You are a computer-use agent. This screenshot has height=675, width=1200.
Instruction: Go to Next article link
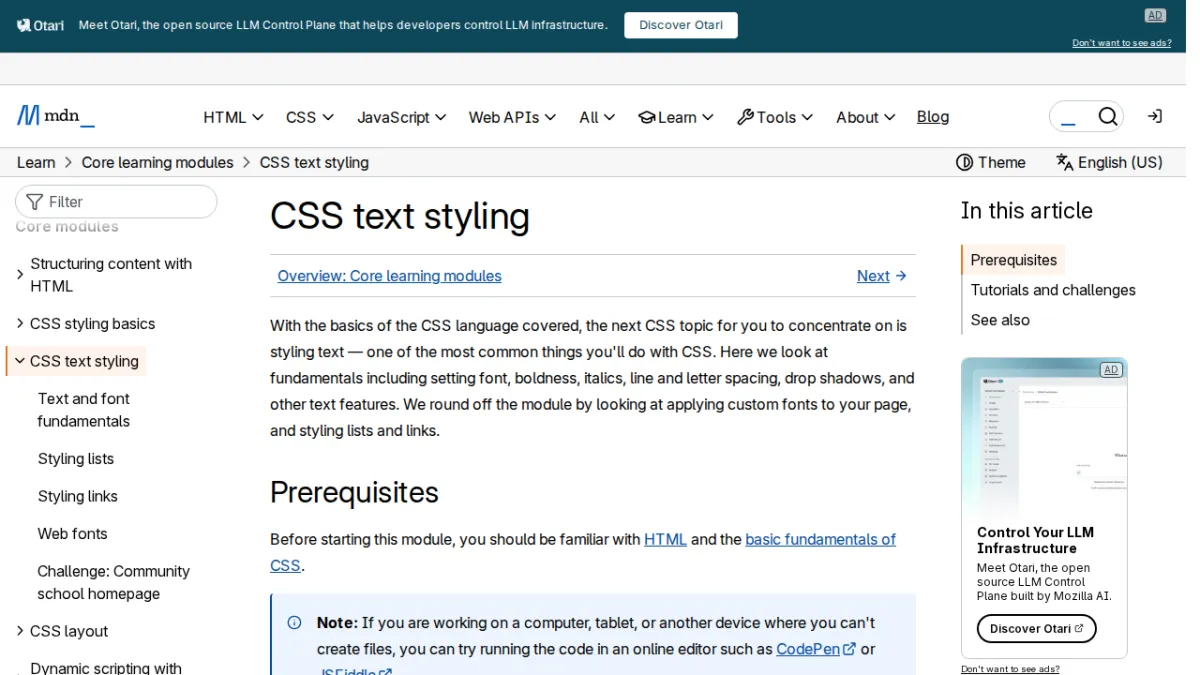tap(882, 276)
